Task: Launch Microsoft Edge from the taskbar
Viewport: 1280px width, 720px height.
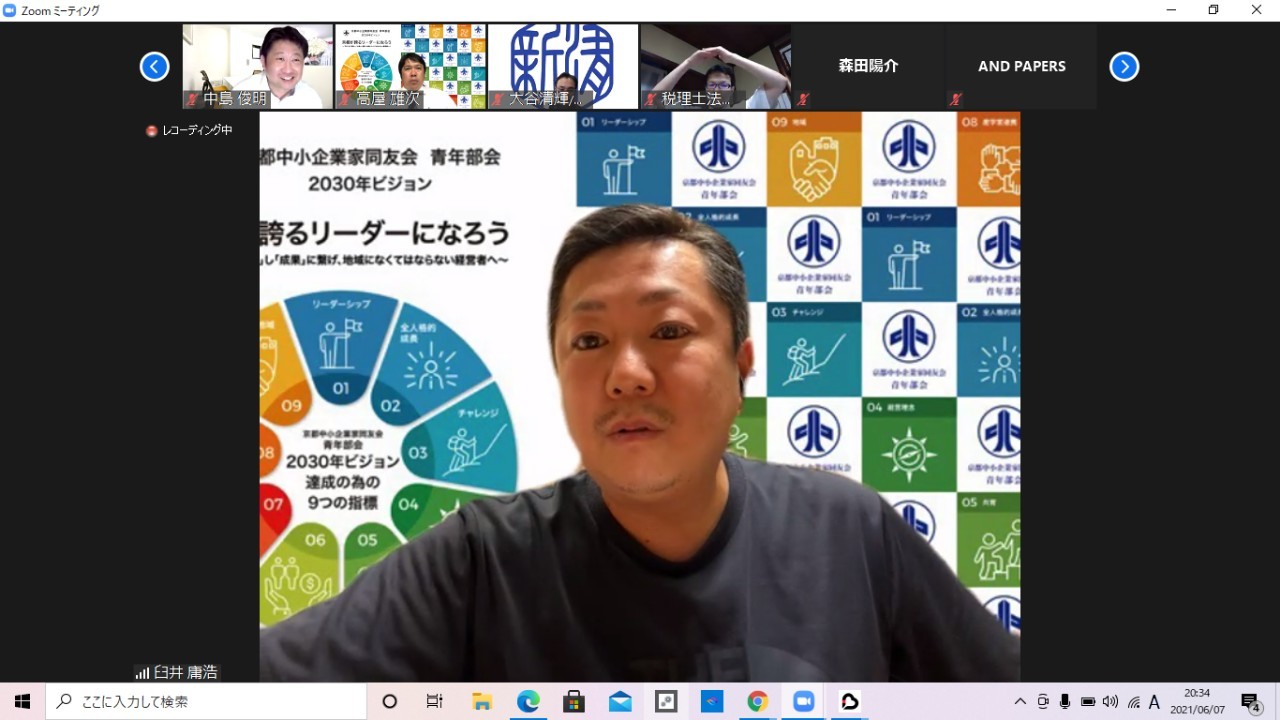Action: pyautogui.click(x=528, y=701)
